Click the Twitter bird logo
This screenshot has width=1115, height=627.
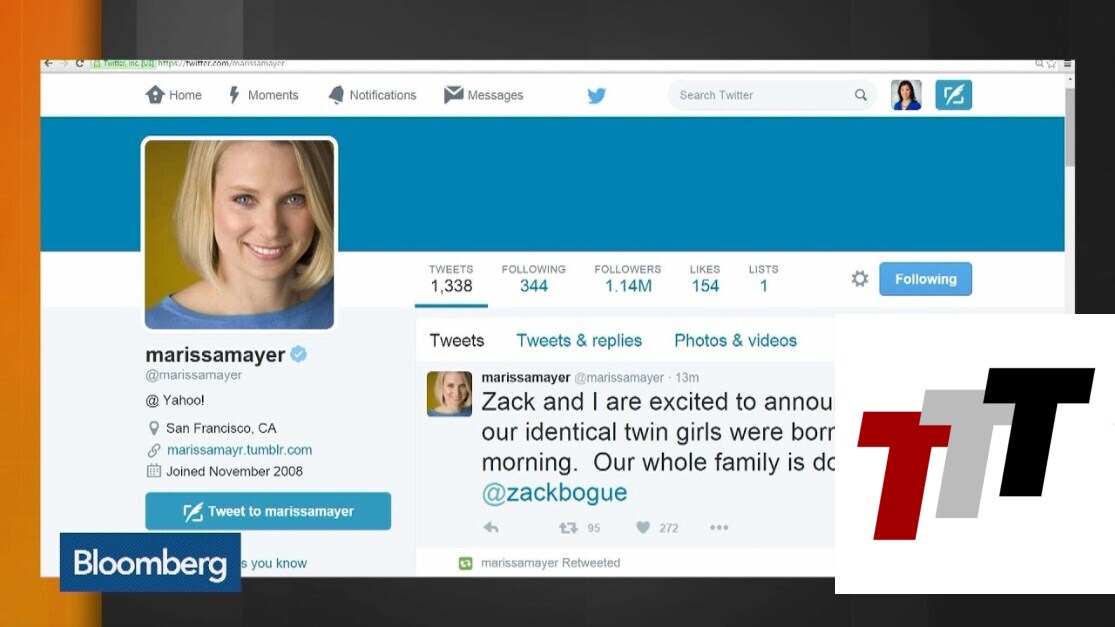(597, 95)
